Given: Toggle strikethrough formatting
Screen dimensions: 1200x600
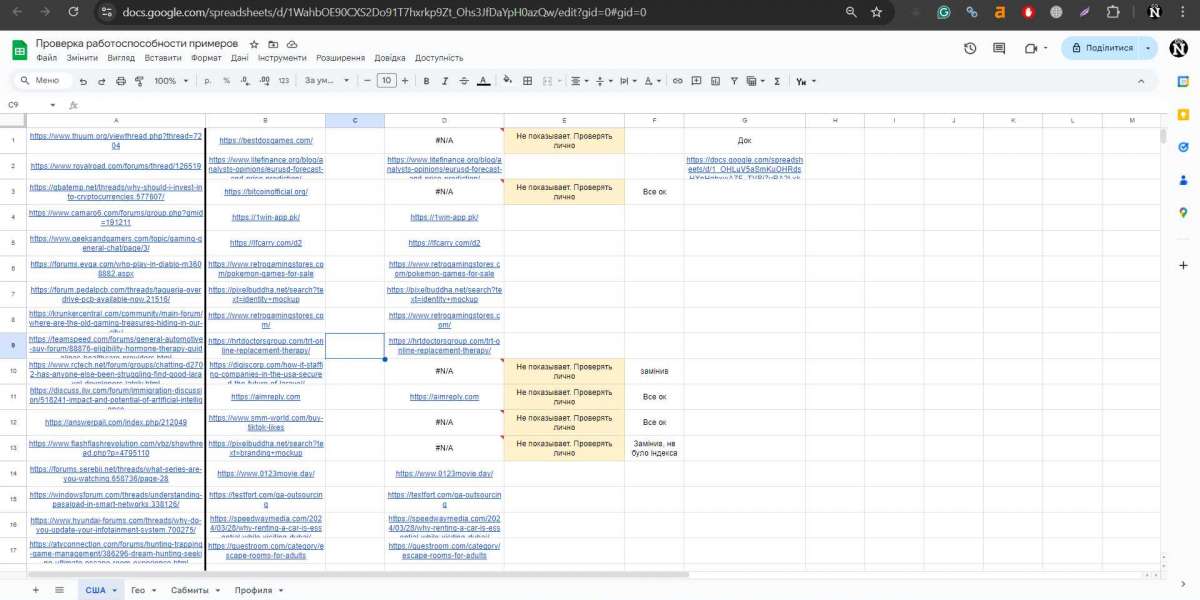Looking at the screenshot, I should (x=464, y=81).
